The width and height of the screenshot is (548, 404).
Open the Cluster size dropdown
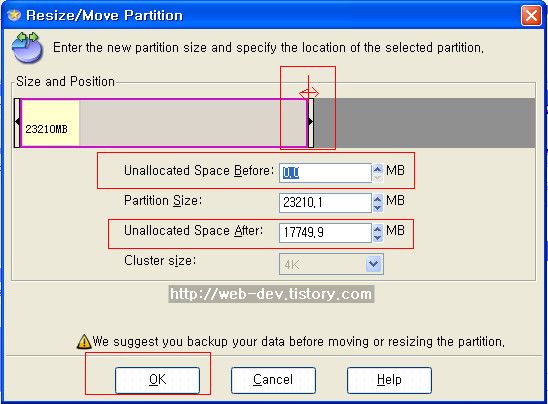pyautogui.click(x=374, y=264)
